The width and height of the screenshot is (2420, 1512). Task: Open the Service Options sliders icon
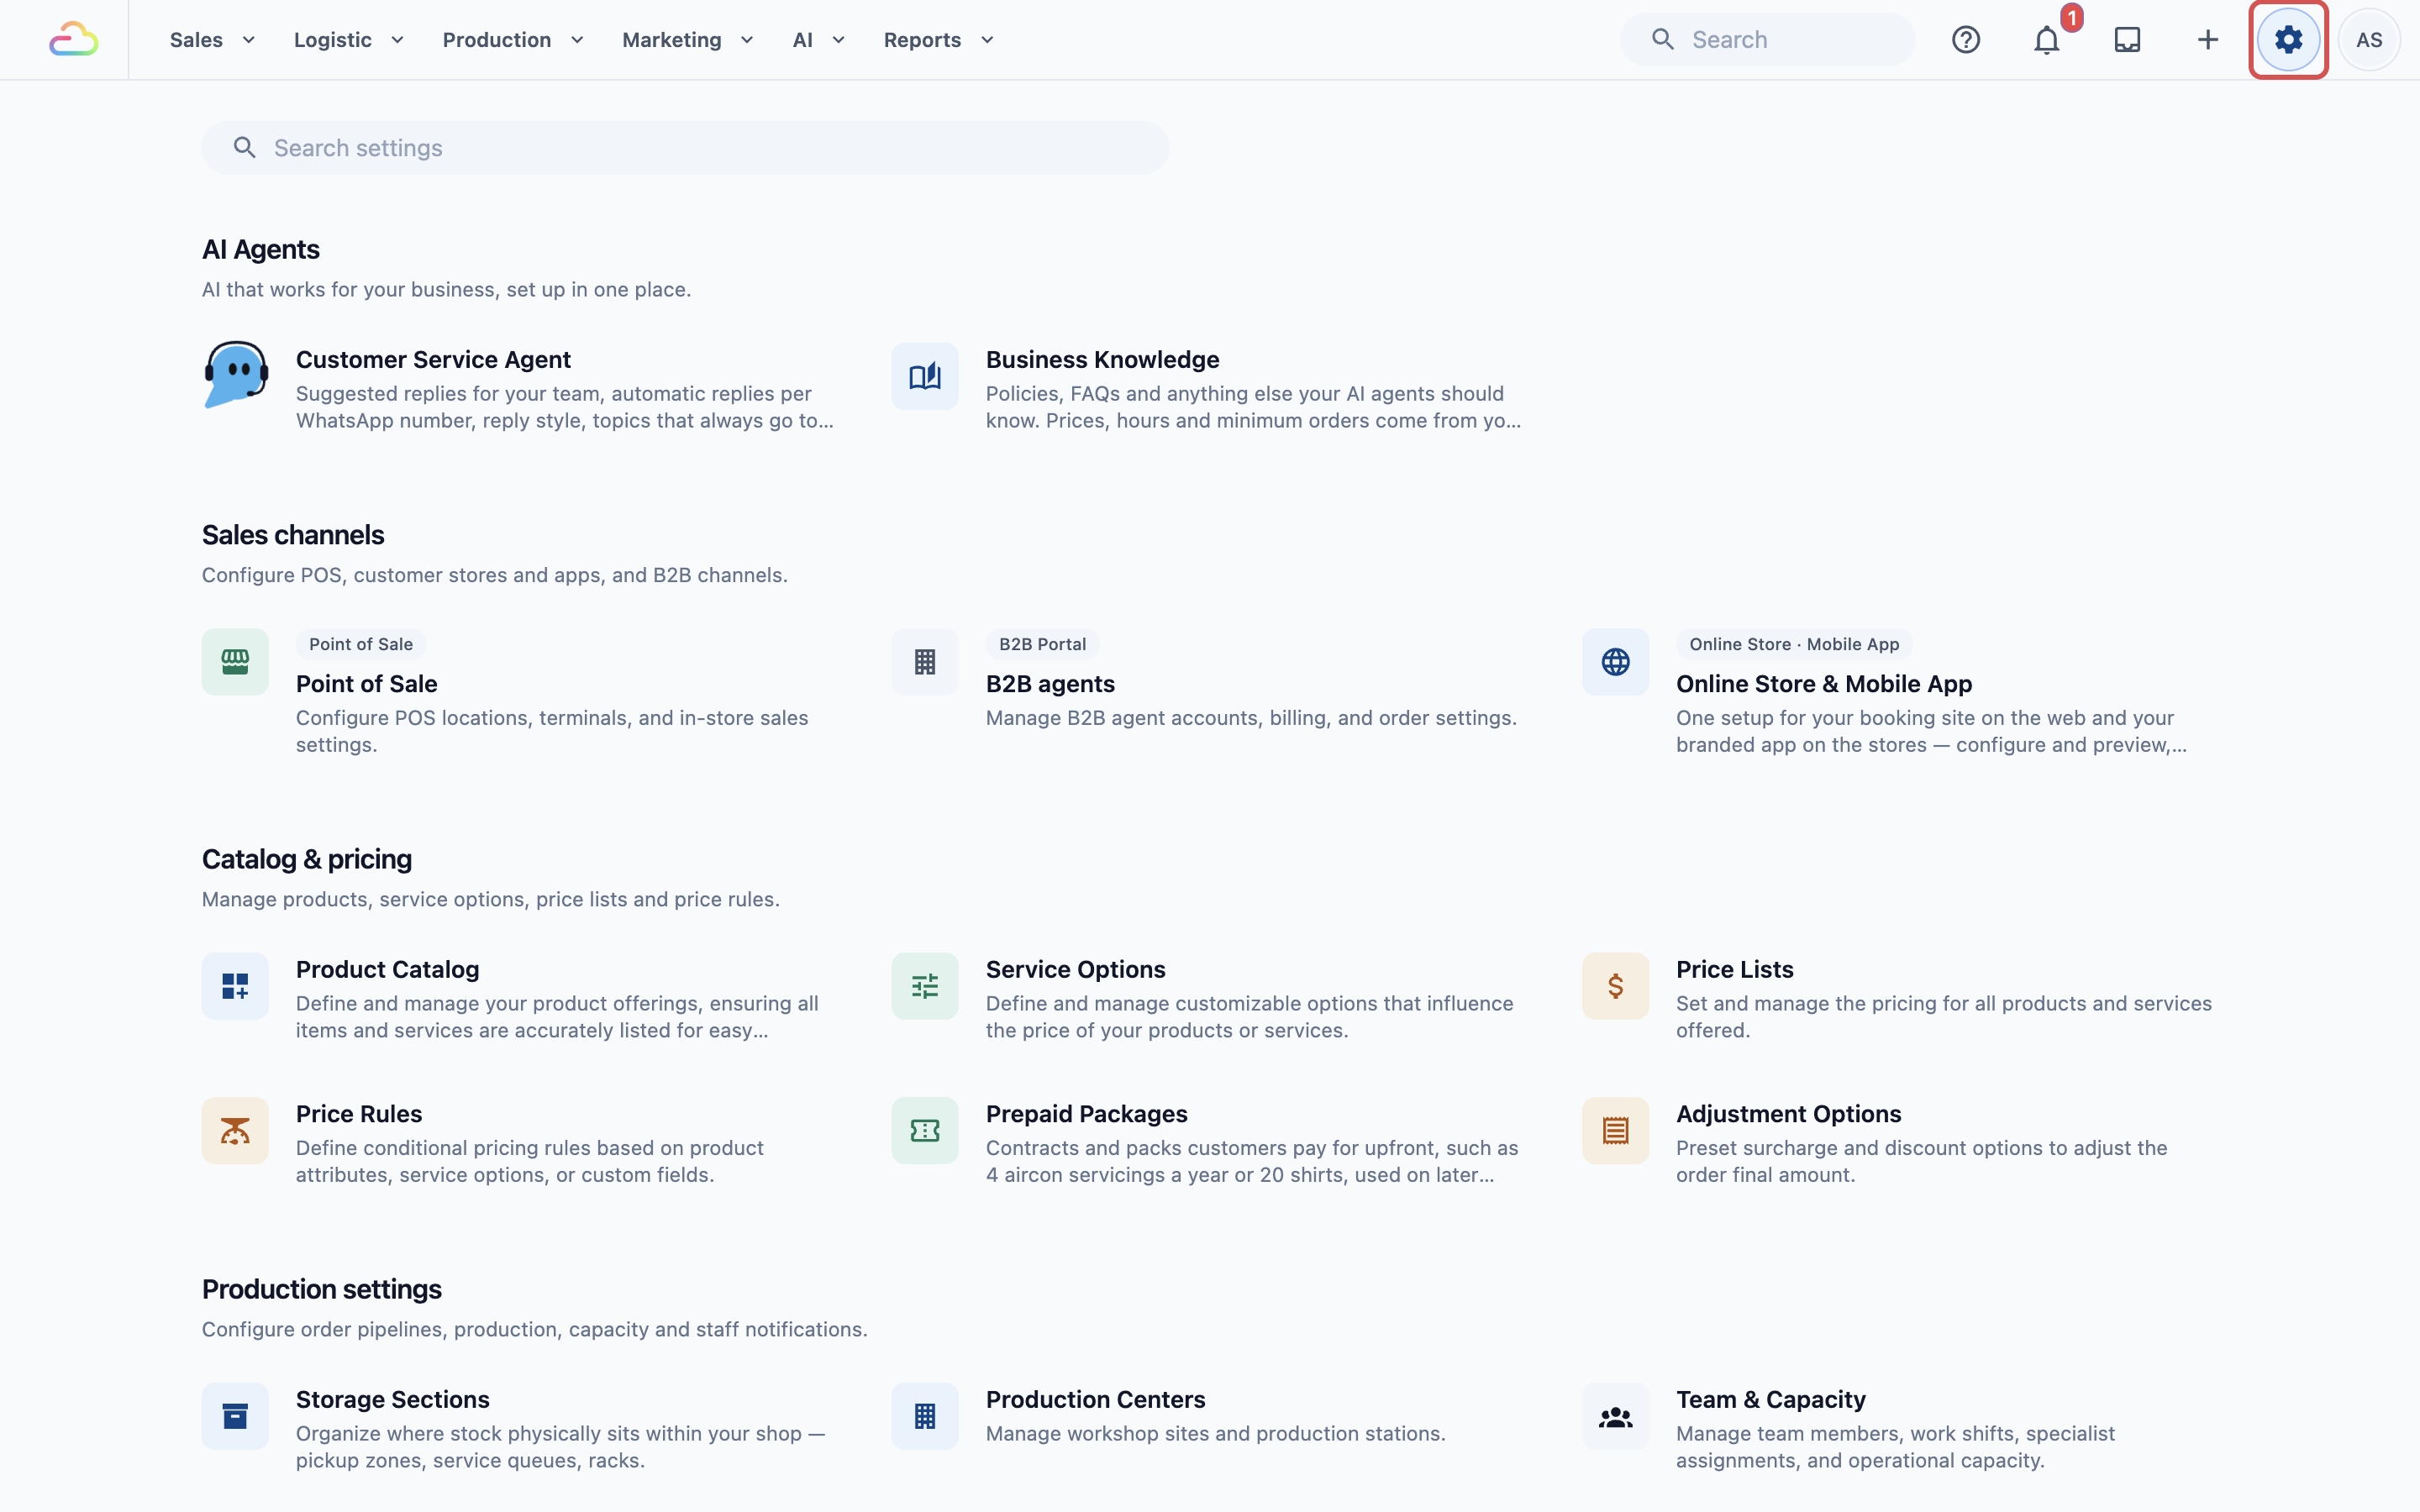[925, 986]
